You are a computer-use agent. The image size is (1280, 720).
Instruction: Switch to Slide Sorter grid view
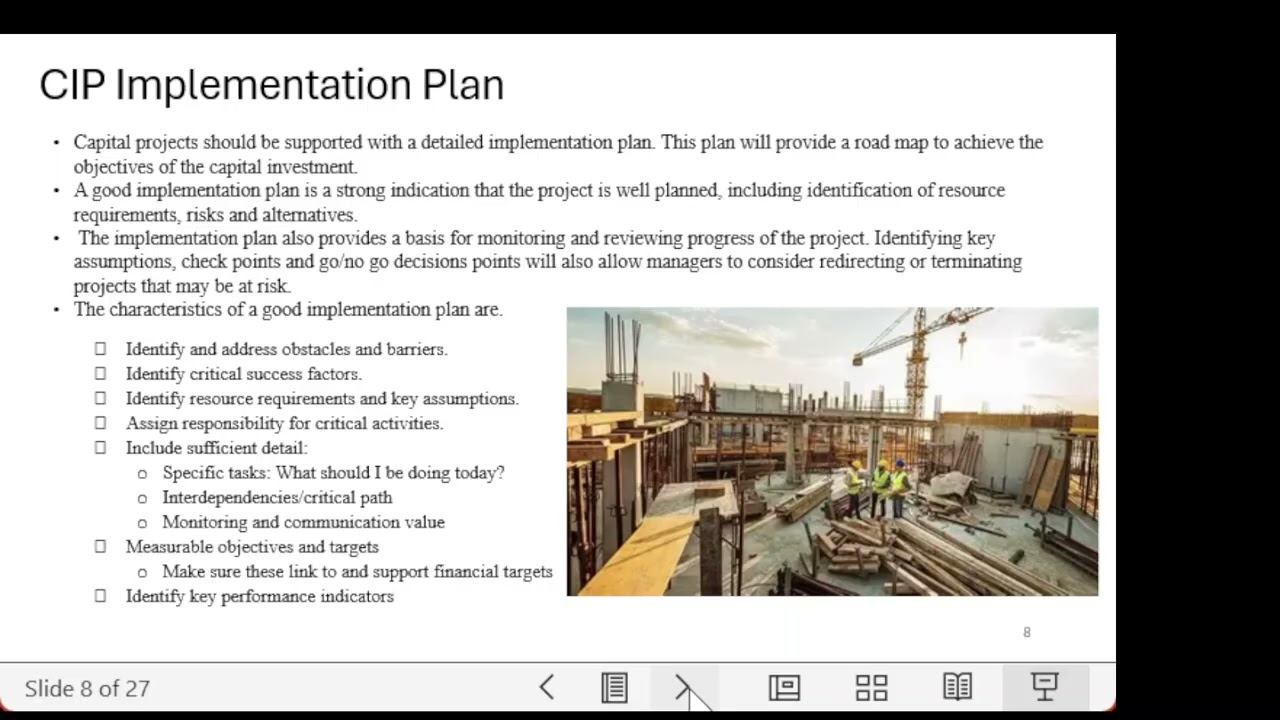pyautogui.click(x=871, y=687)
